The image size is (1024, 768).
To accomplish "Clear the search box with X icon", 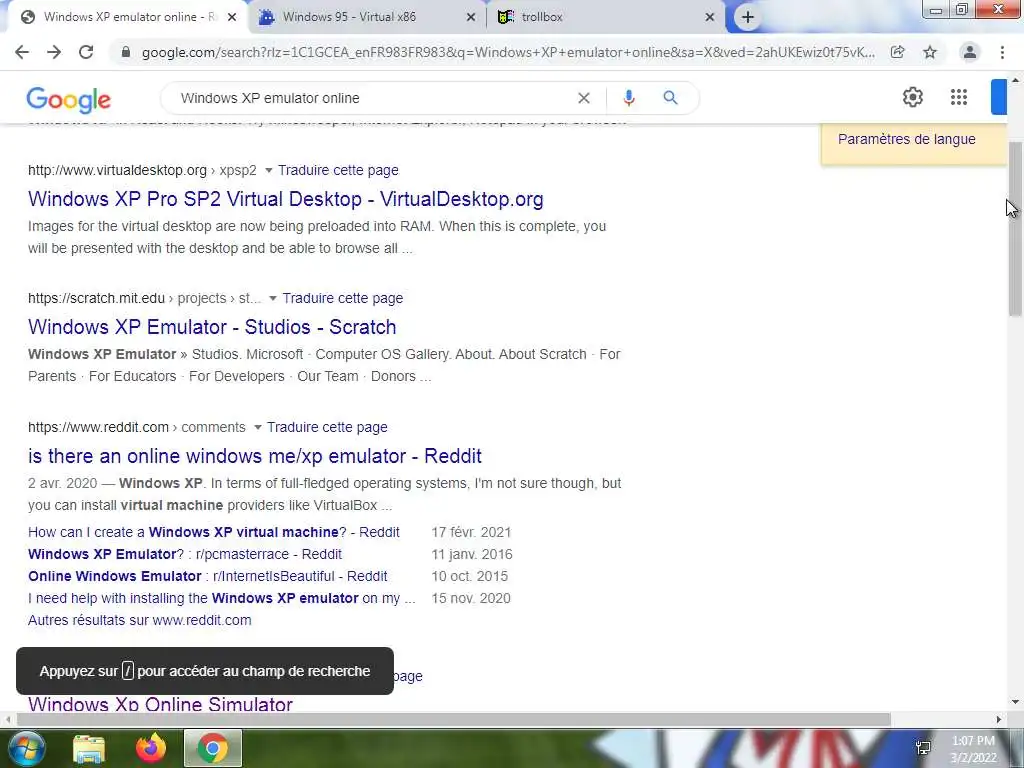I will pyautogui.click(x=584, y=98).
